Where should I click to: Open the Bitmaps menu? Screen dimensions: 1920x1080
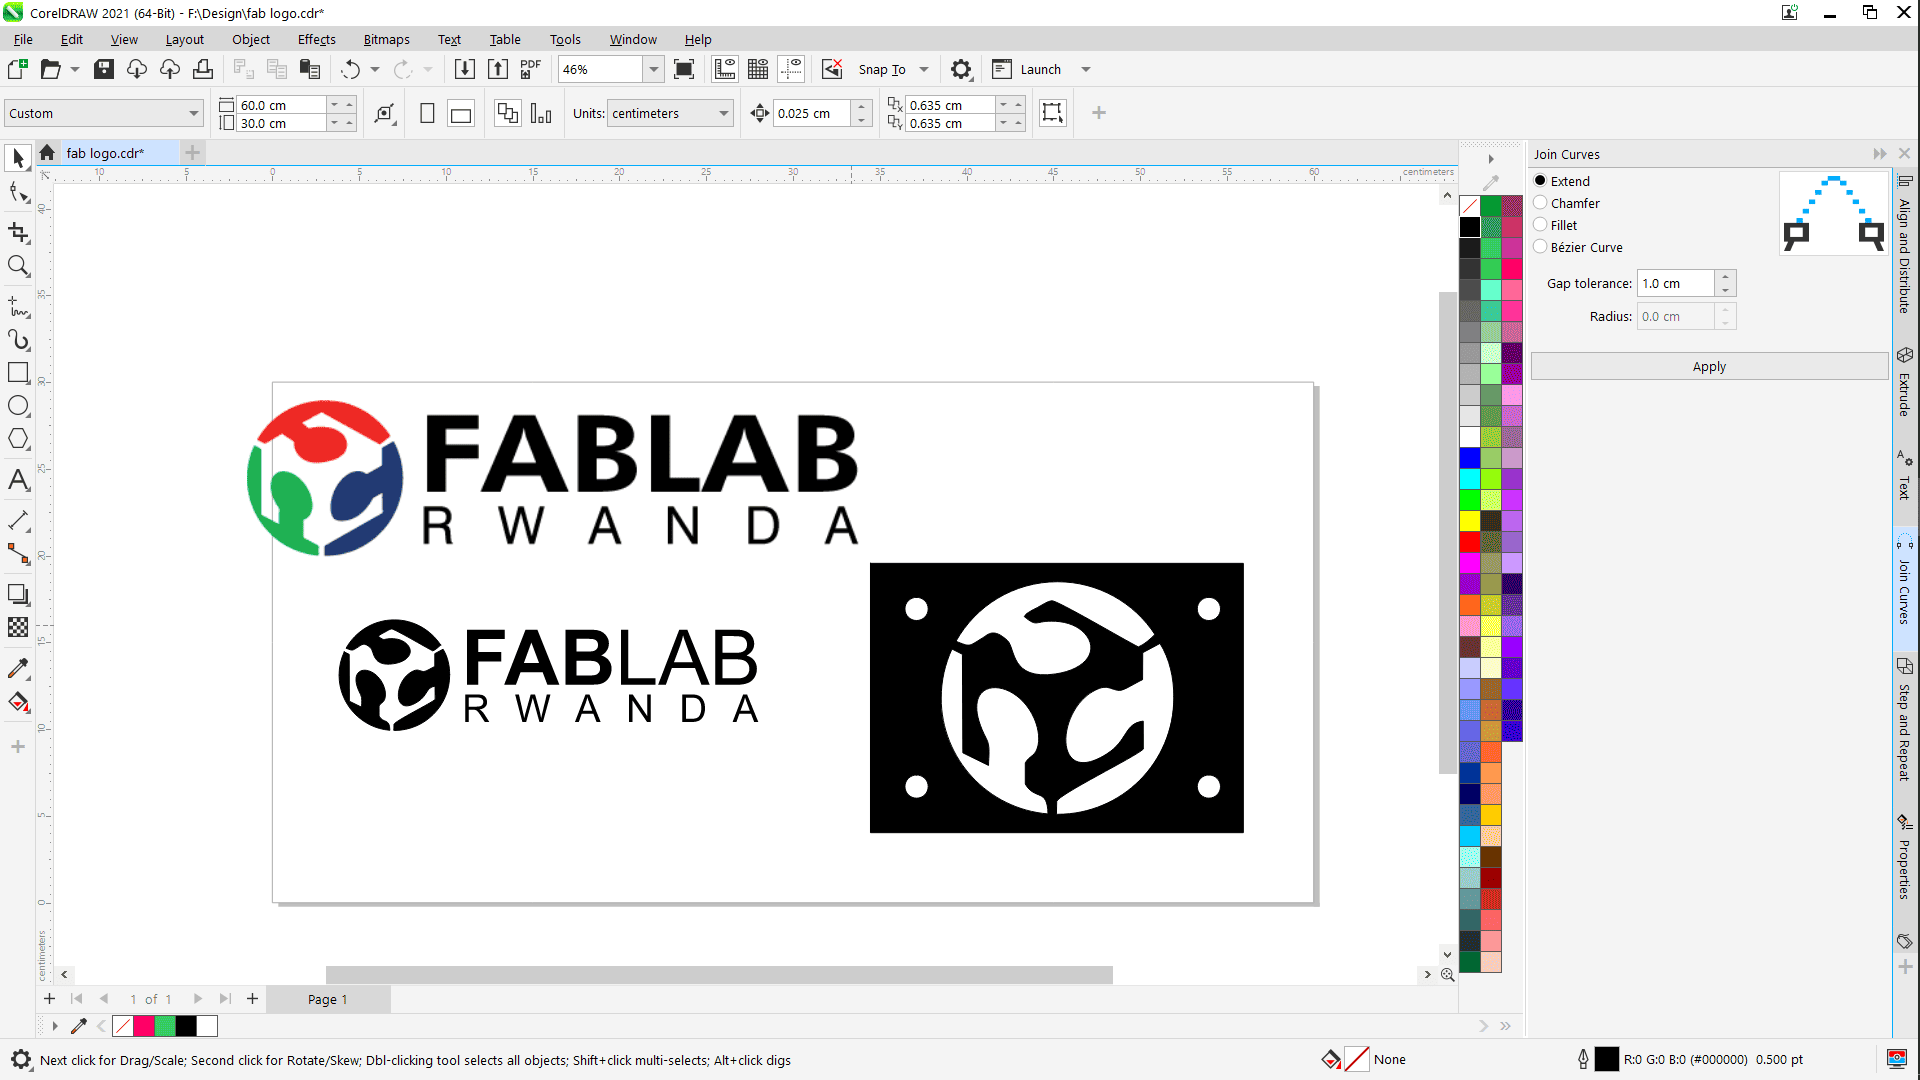(x=386, y=39)
